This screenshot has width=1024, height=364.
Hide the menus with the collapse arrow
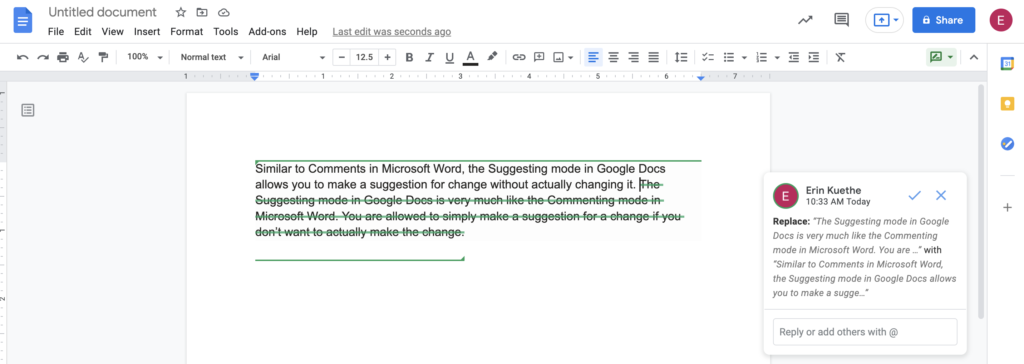974,58
